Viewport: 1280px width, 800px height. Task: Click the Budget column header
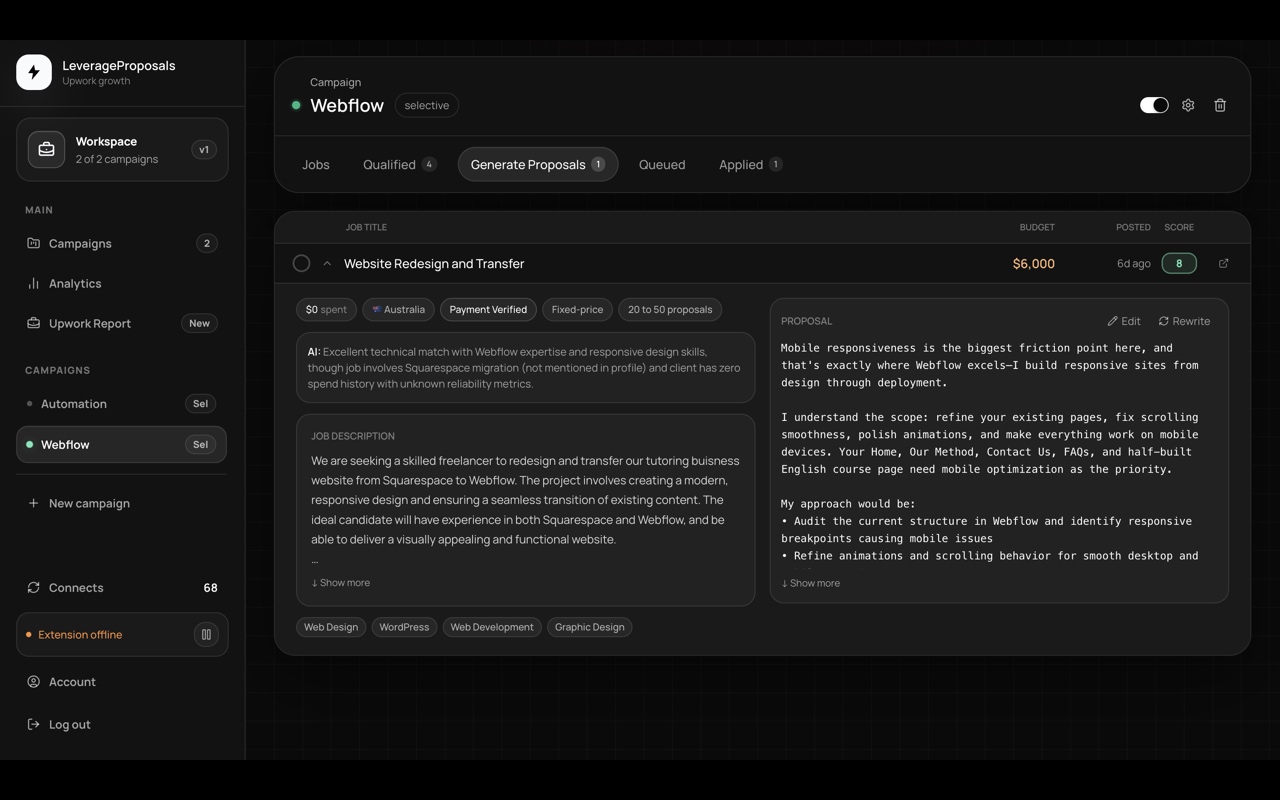(1037, 227)
